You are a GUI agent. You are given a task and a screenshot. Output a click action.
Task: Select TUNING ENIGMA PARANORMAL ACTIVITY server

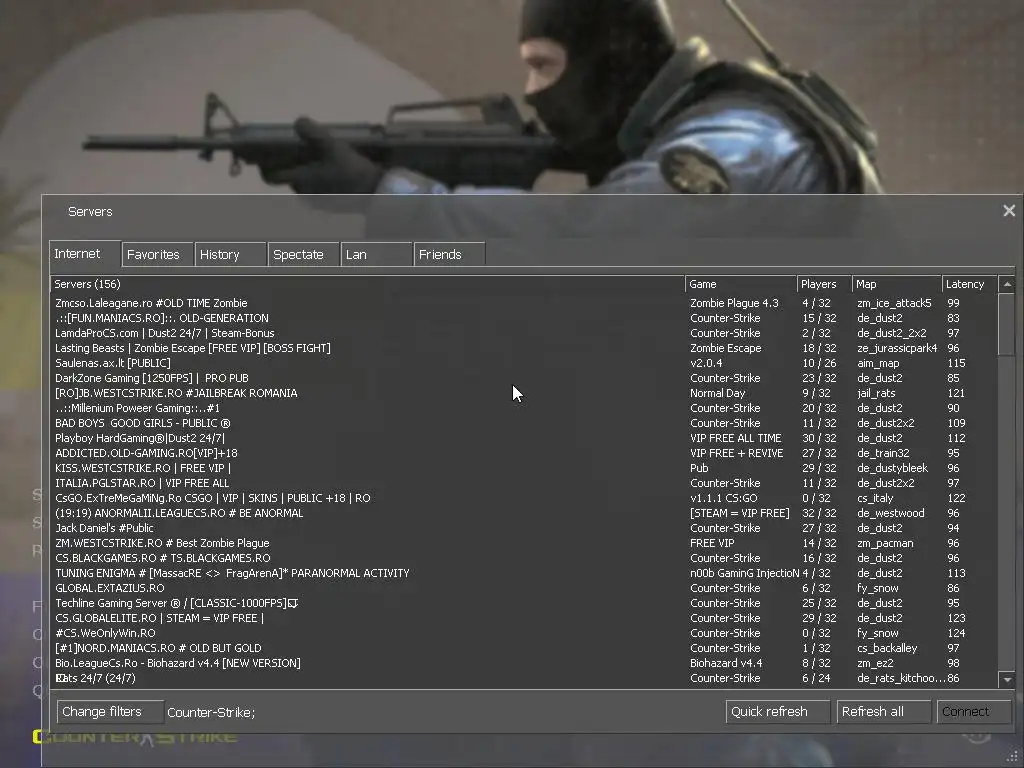point(524,573)
